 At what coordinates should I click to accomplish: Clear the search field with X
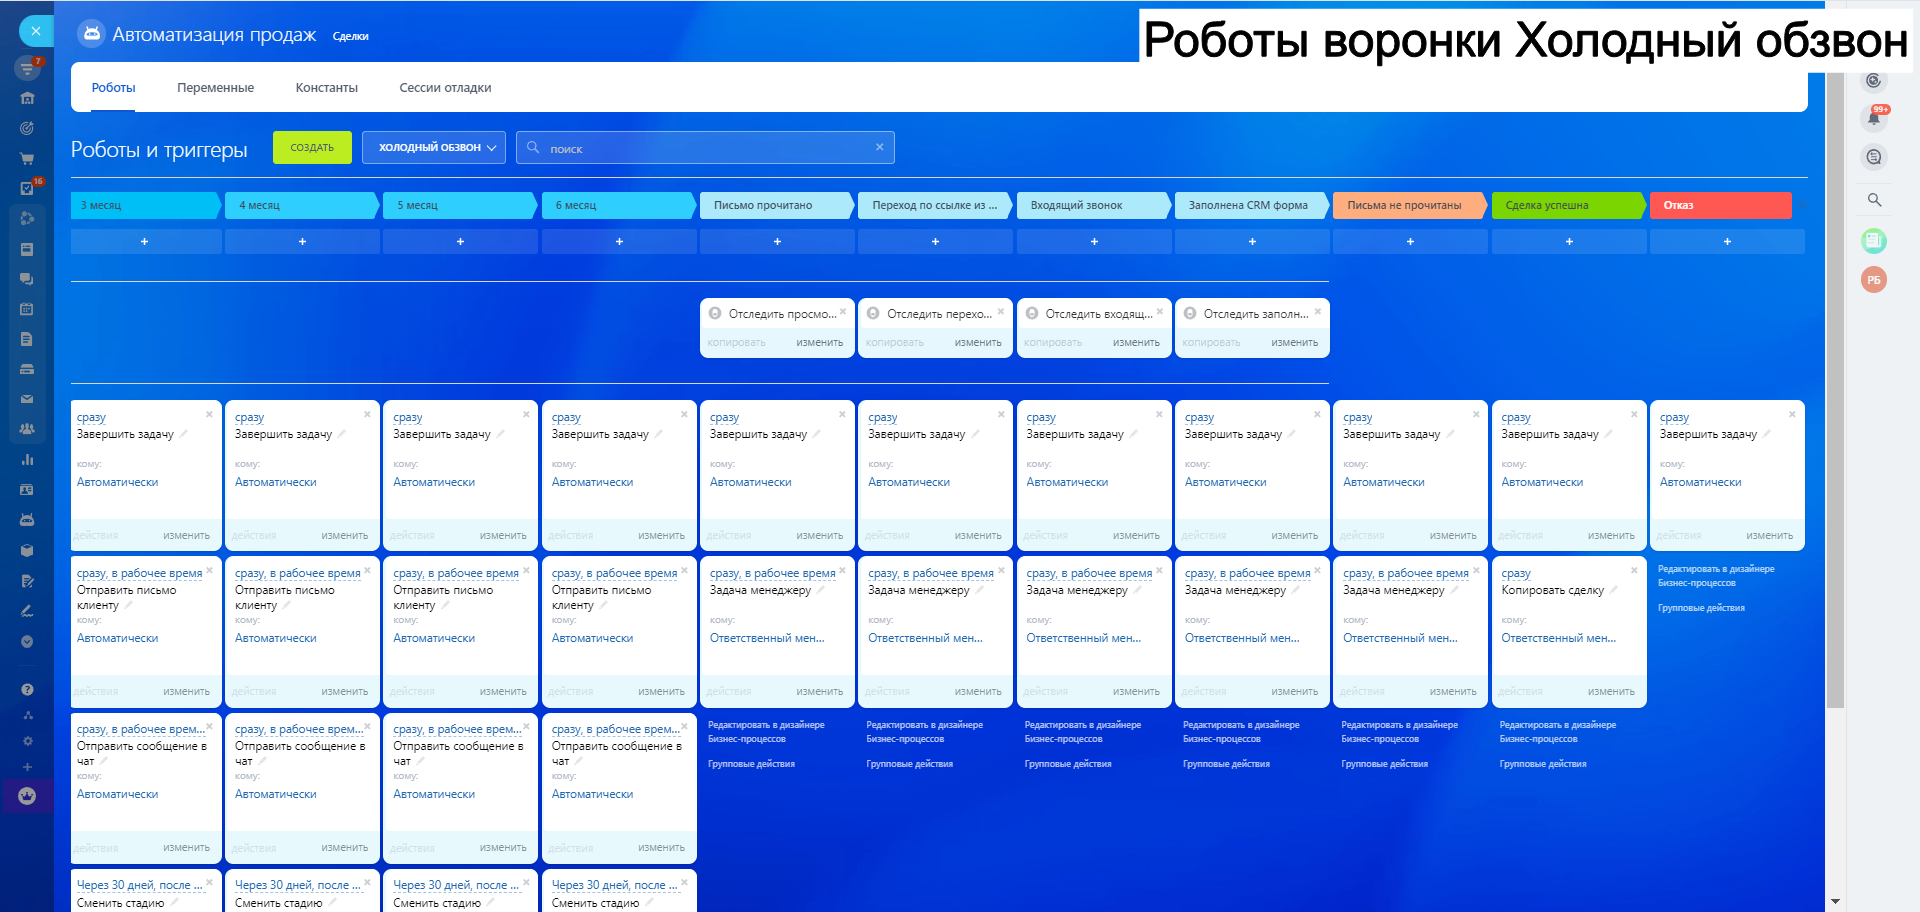click(879, 147)
